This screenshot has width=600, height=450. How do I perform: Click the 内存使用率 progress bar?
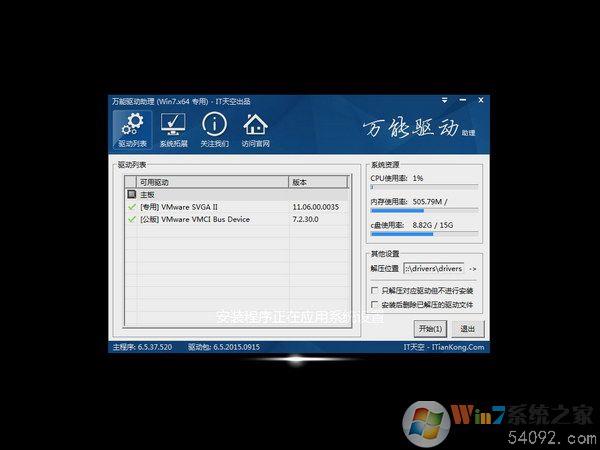click(424, 210)
